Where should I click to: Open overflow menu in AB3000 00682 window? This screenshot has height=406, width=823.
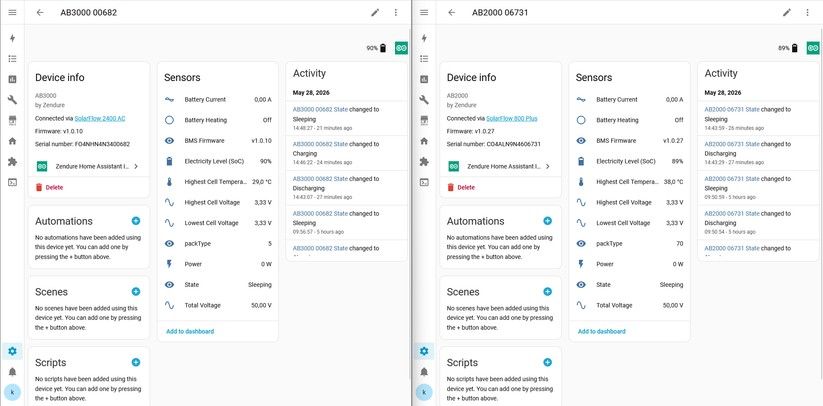click(x=396, y=13)
